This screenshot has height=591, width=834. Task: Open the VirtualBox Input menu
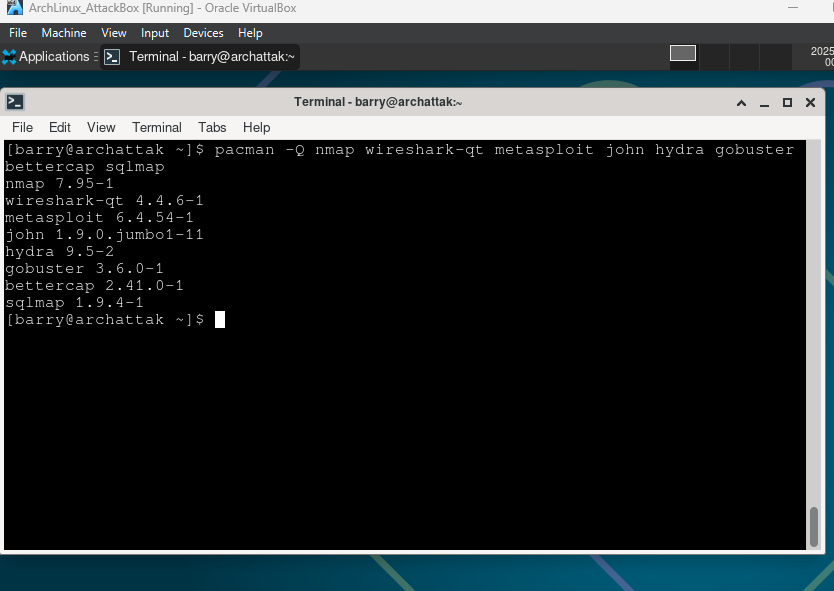[x=155, y=33]
